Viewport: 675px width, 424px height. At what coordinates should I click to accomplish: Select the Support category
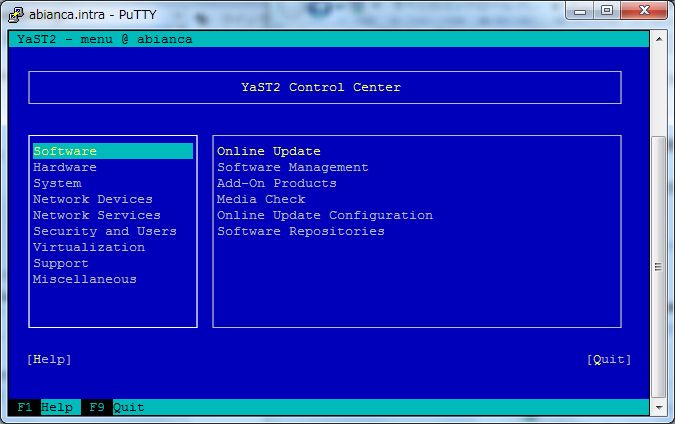[61, 263]
